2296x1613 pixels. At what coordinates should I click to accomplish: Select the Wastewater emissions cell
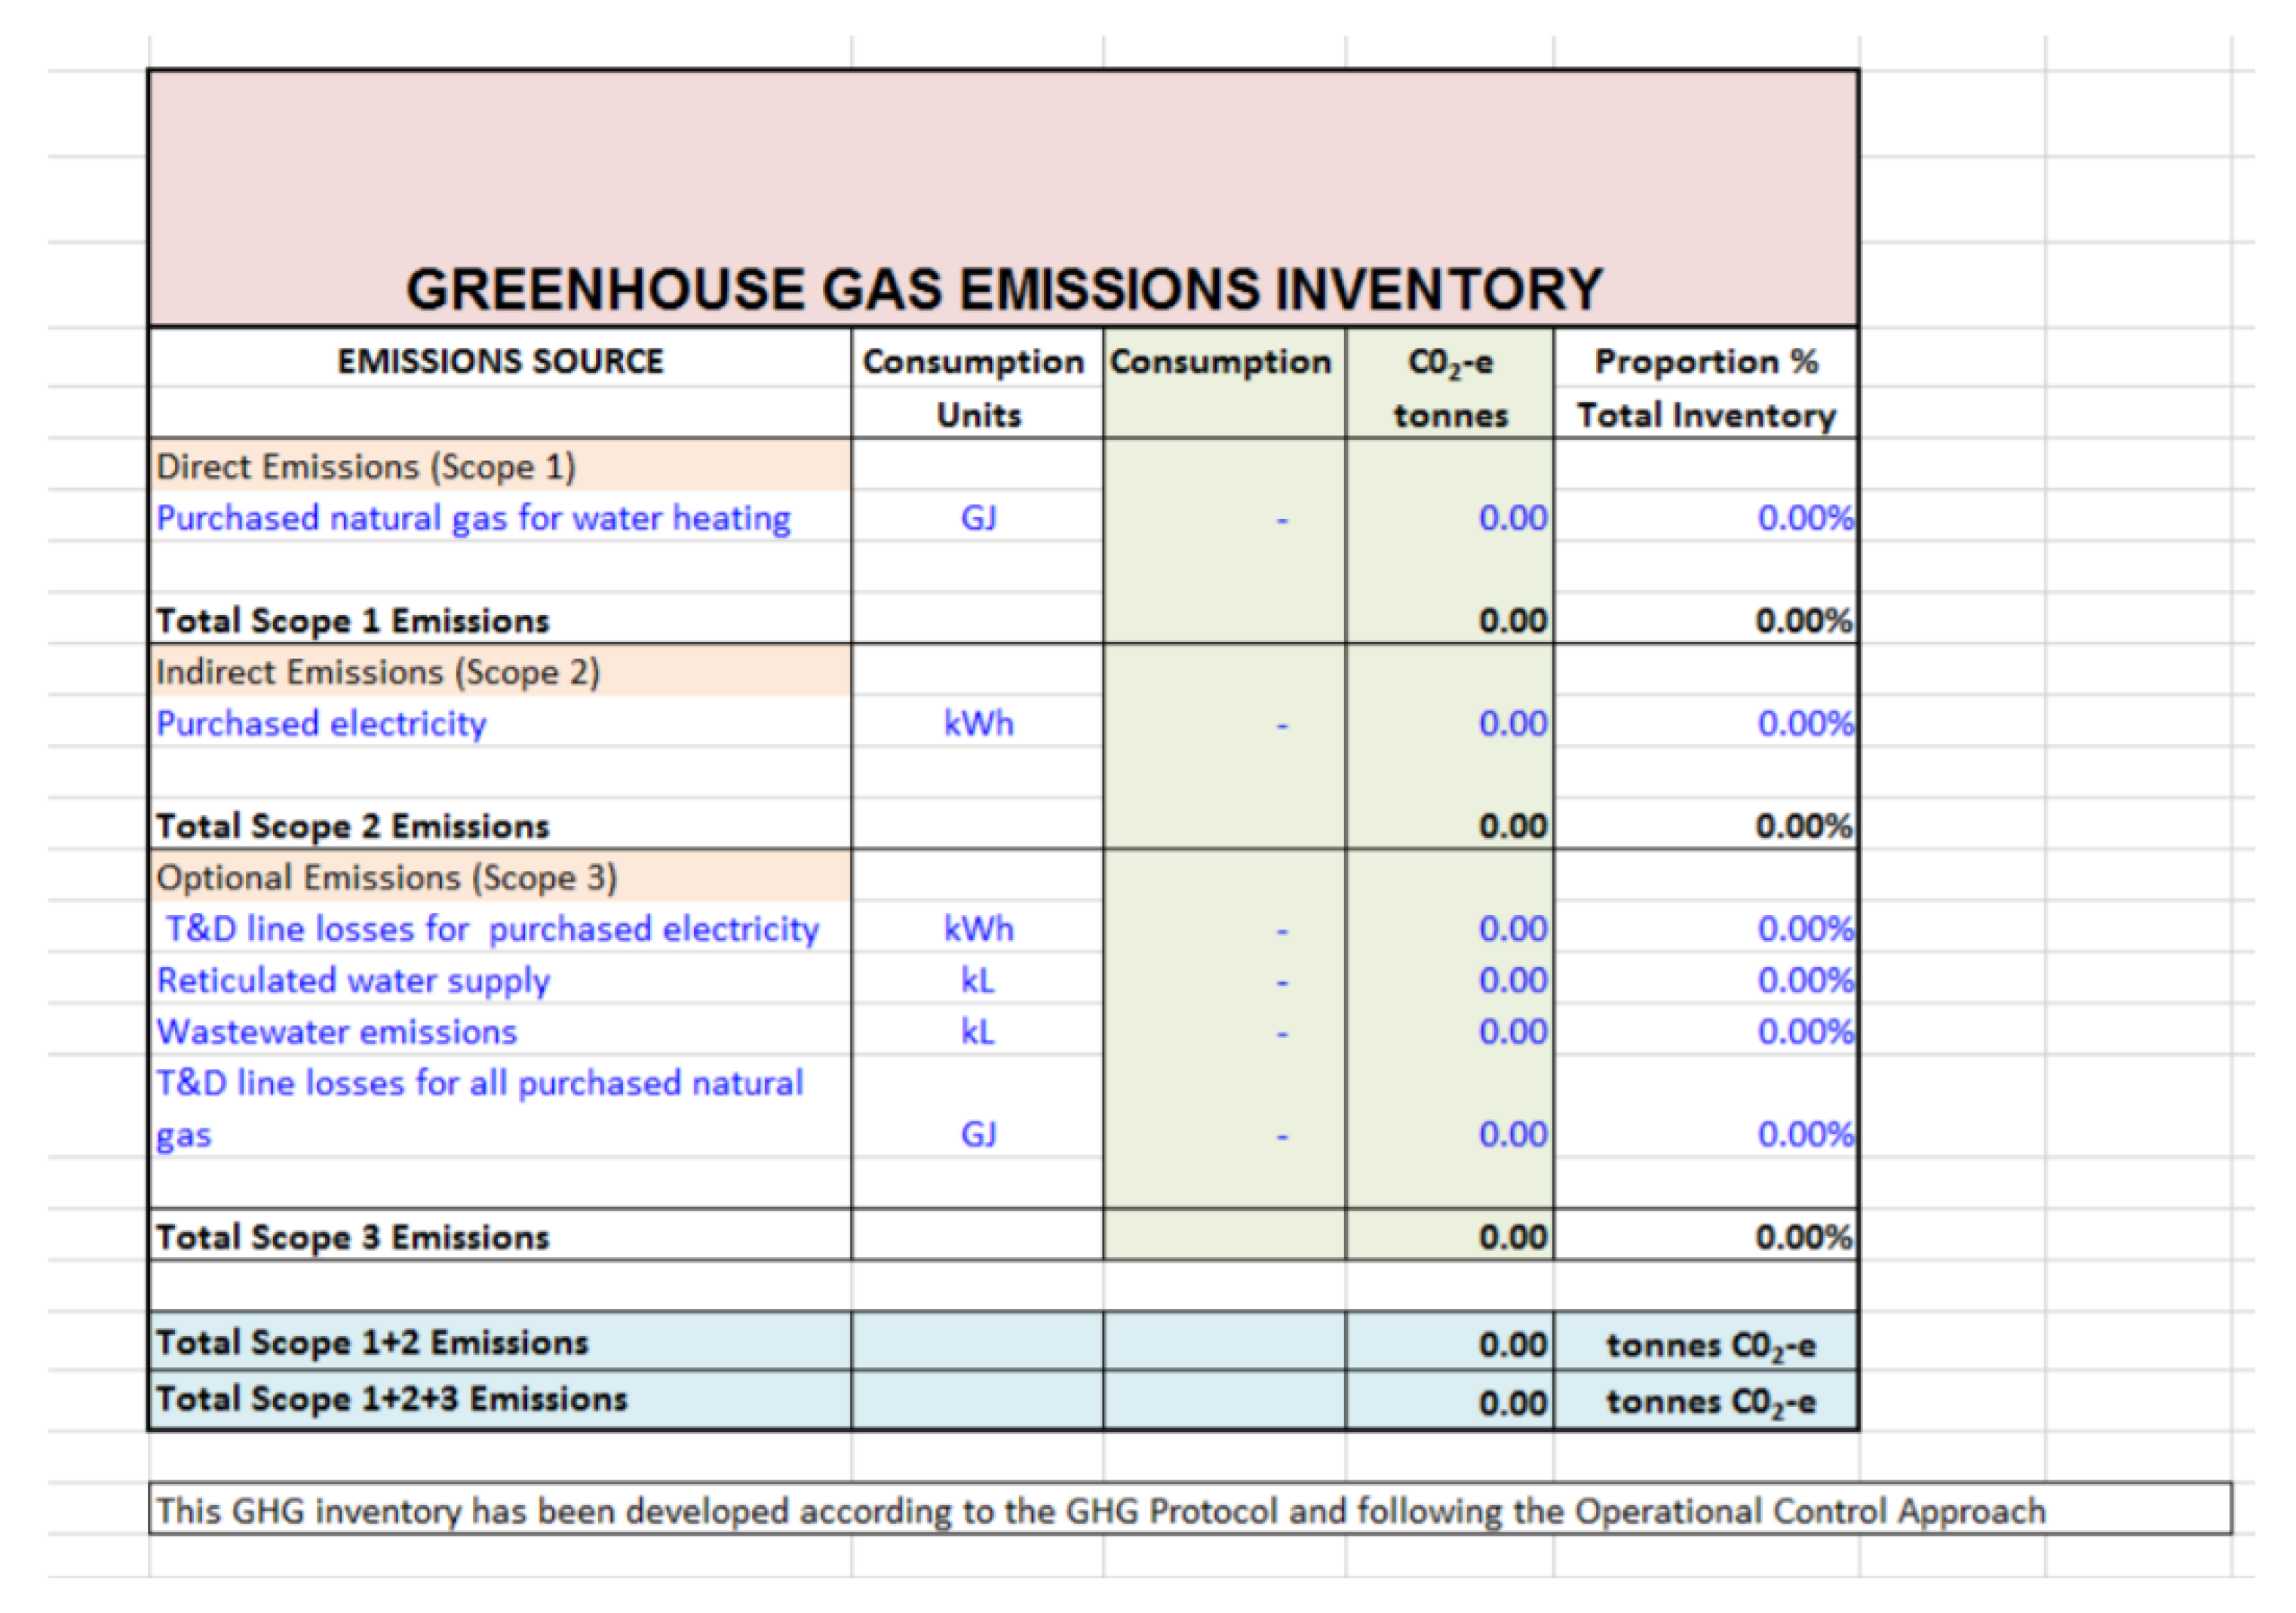click(x=337, y=1032)
